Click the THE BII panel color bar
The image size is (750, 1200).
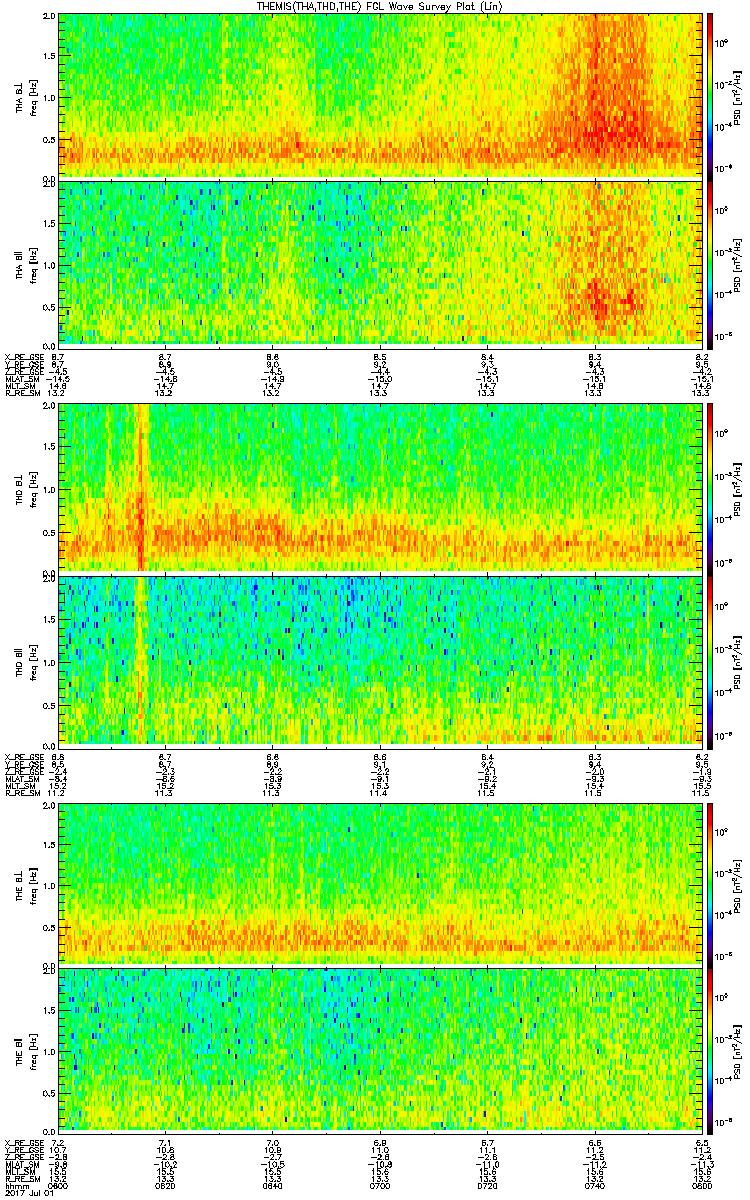click(x=711, y=1050)
